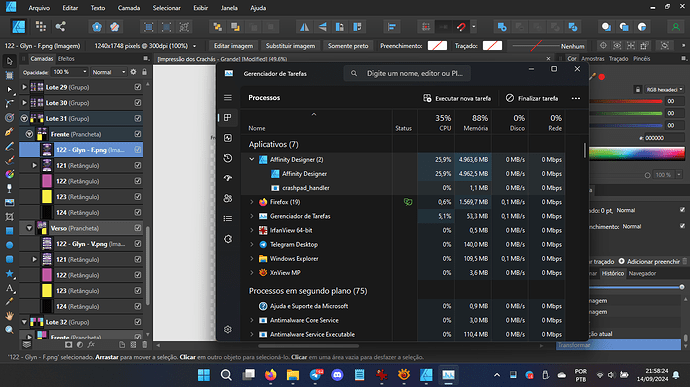
Task: Open the Selecionar menu
Action: click(x=166, y=8)
